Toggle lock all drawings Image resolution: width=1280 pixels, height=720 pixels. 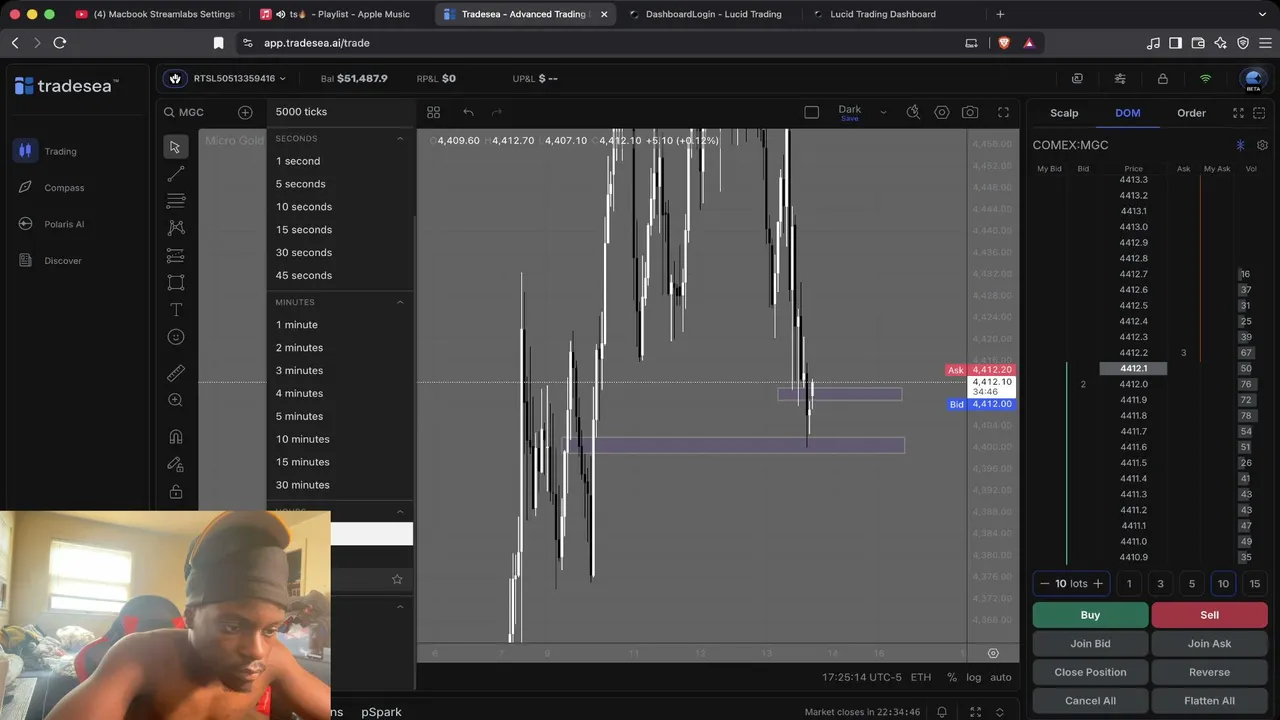coord(175,492)
